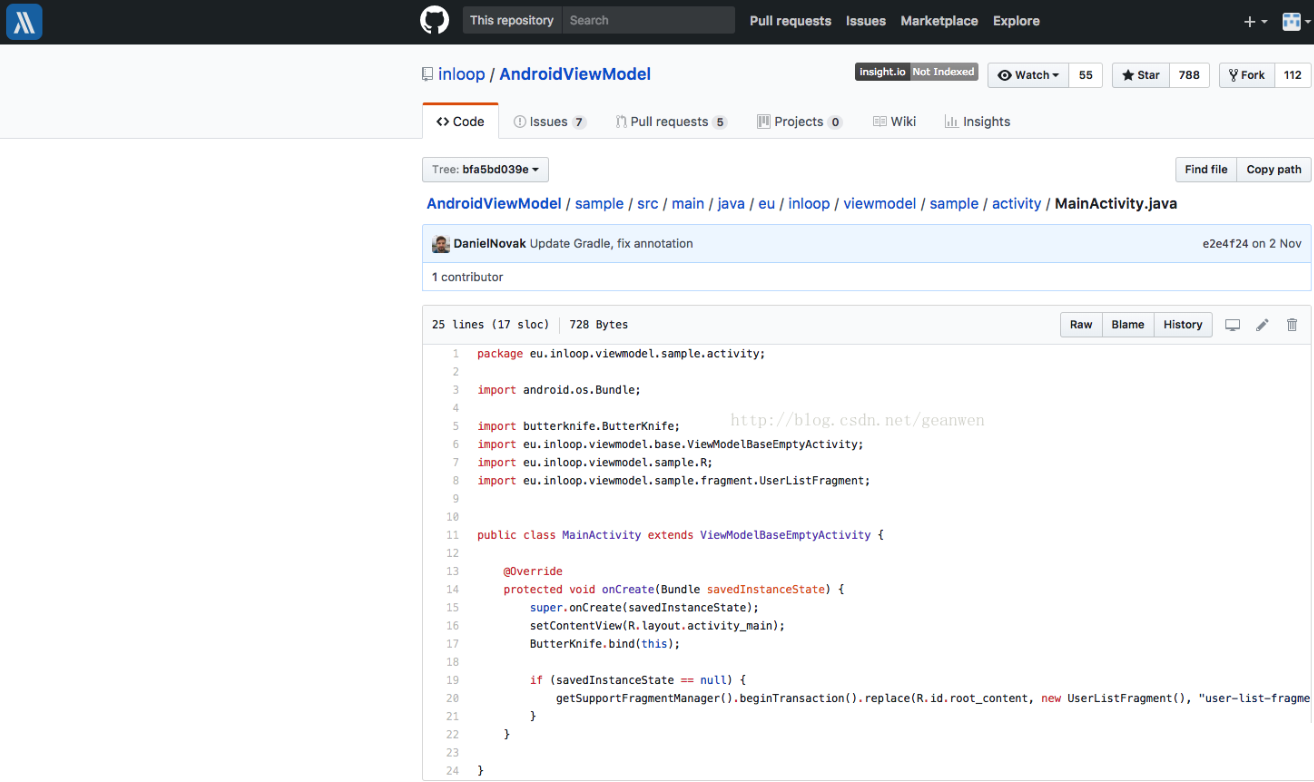Open the This repository search scope selector

(x=511, y=20)
